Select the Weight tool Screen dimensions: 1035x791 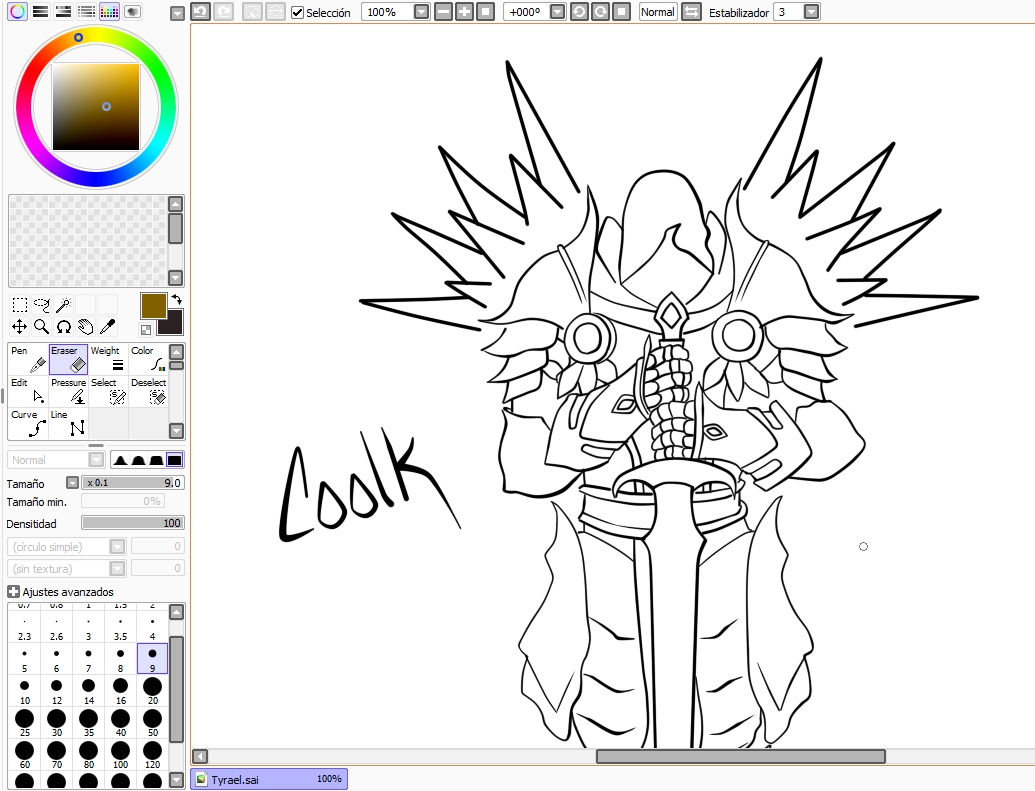(x=108, y=359)
